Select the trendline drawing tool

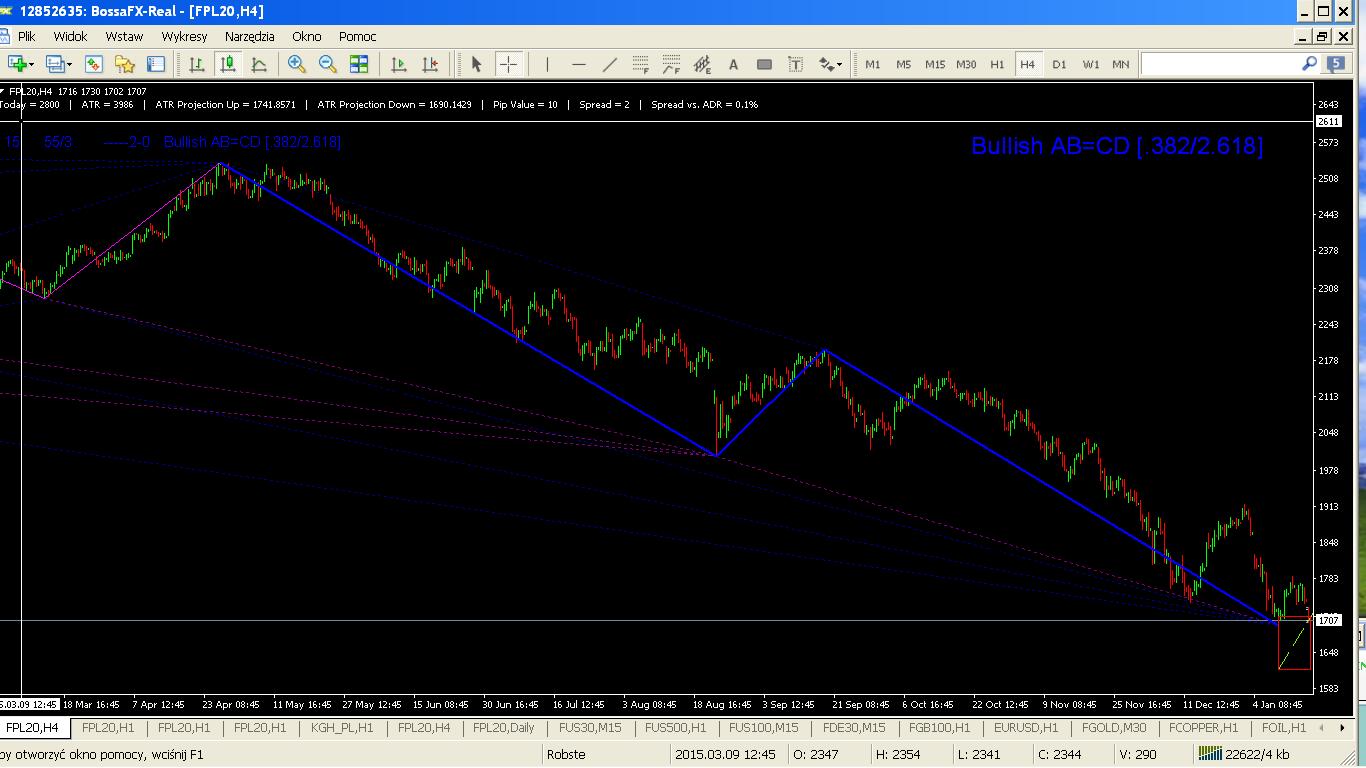tap(610, 64)
